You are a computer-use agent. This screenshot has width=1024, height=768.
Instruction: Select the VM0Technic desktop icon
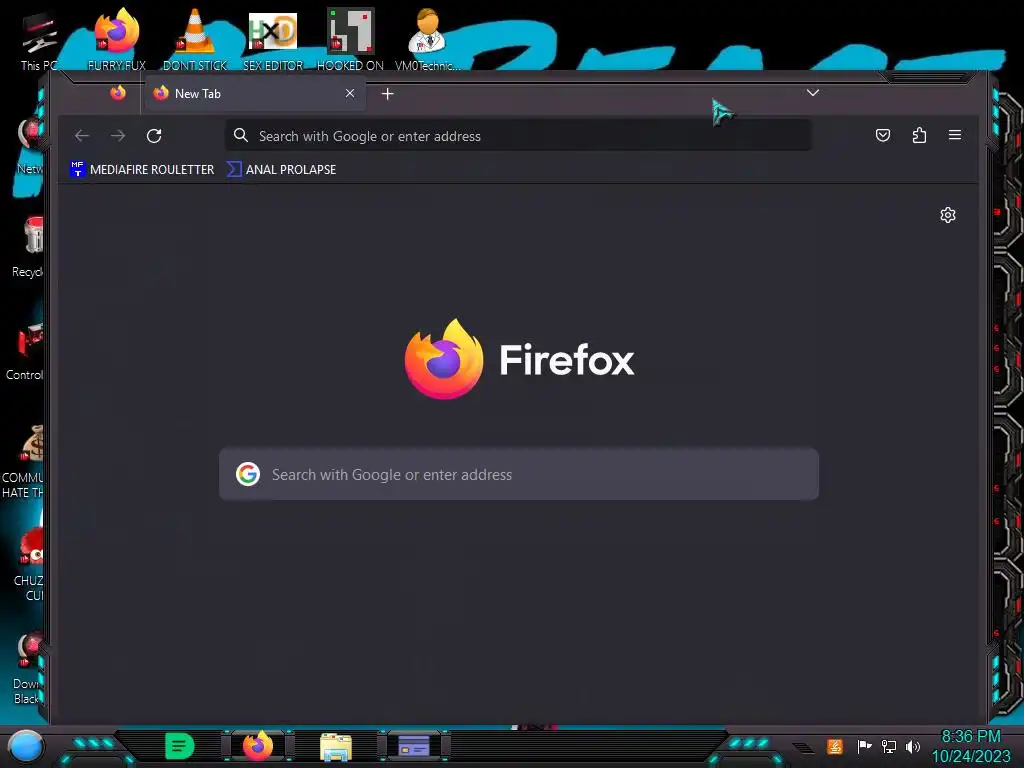pos(428,39)
